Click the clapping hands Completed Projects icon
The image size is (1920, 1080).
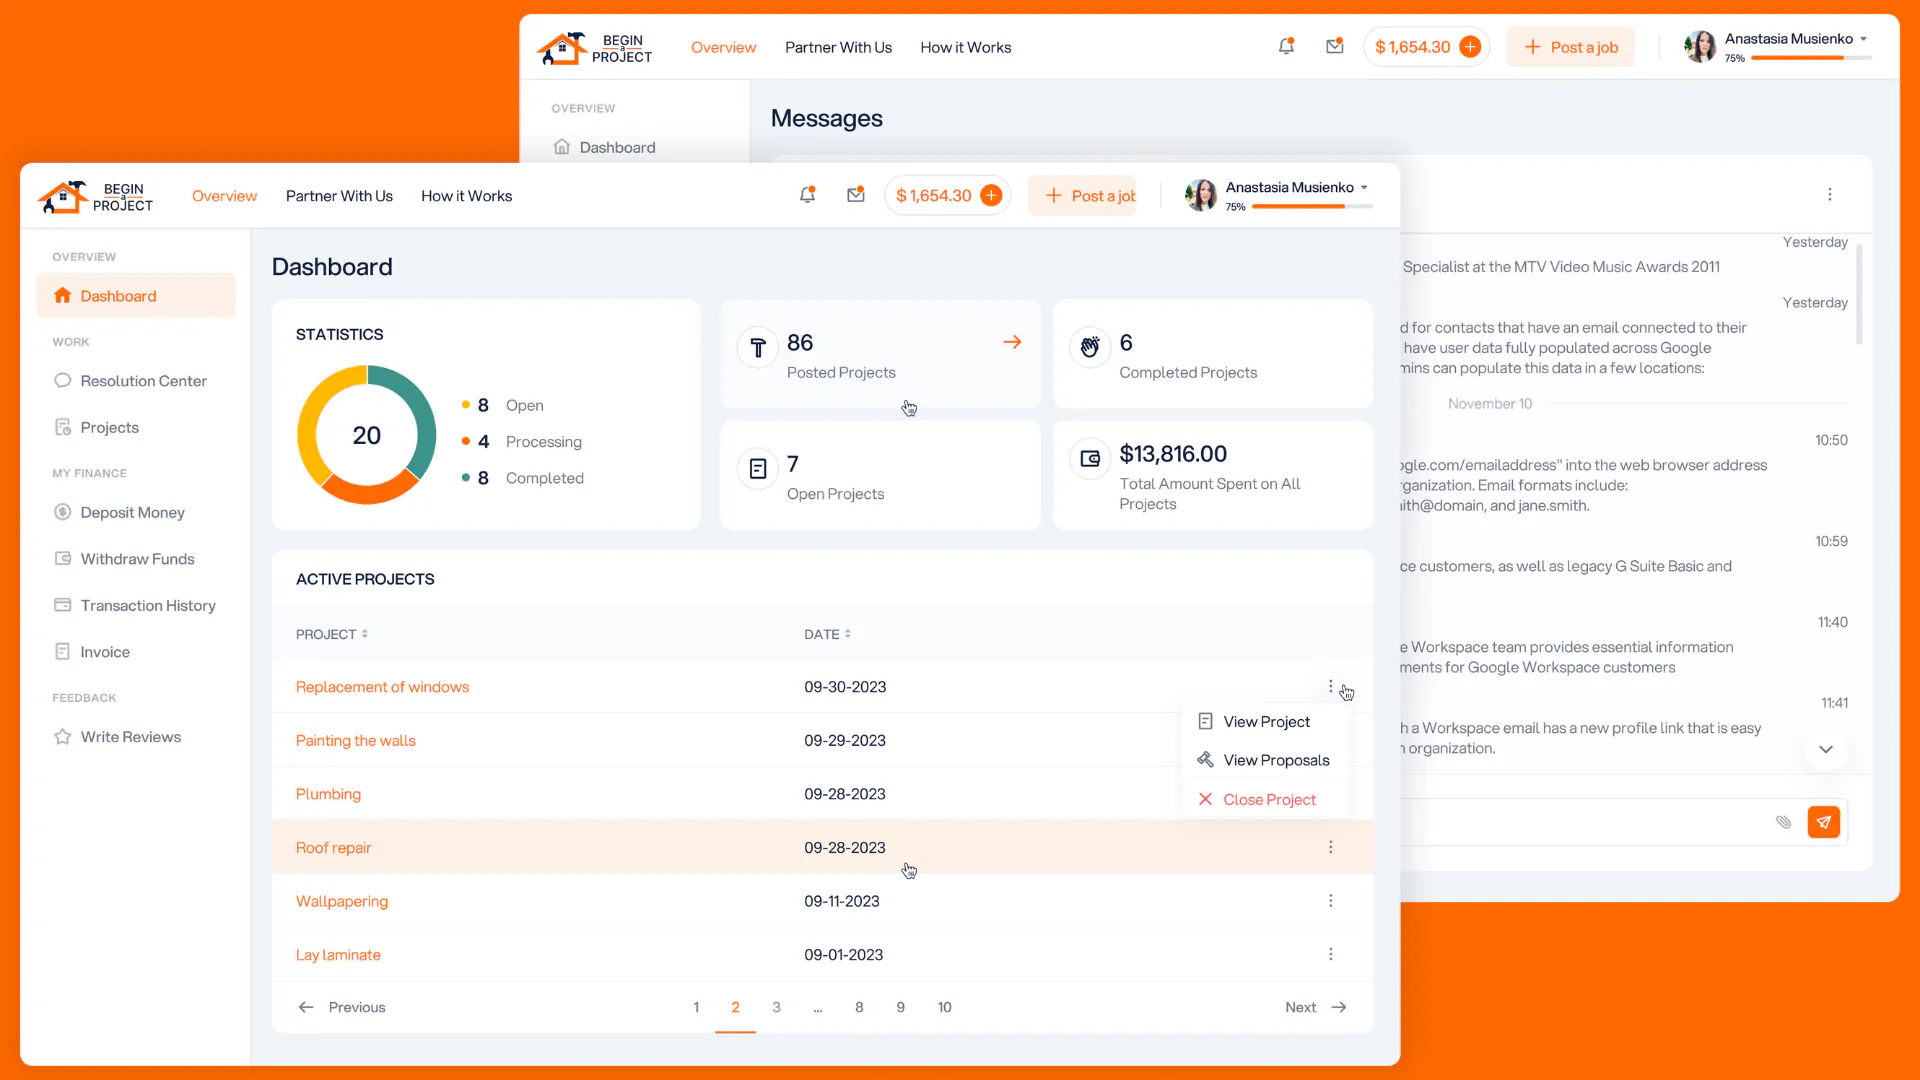[x=1090, y=347]
